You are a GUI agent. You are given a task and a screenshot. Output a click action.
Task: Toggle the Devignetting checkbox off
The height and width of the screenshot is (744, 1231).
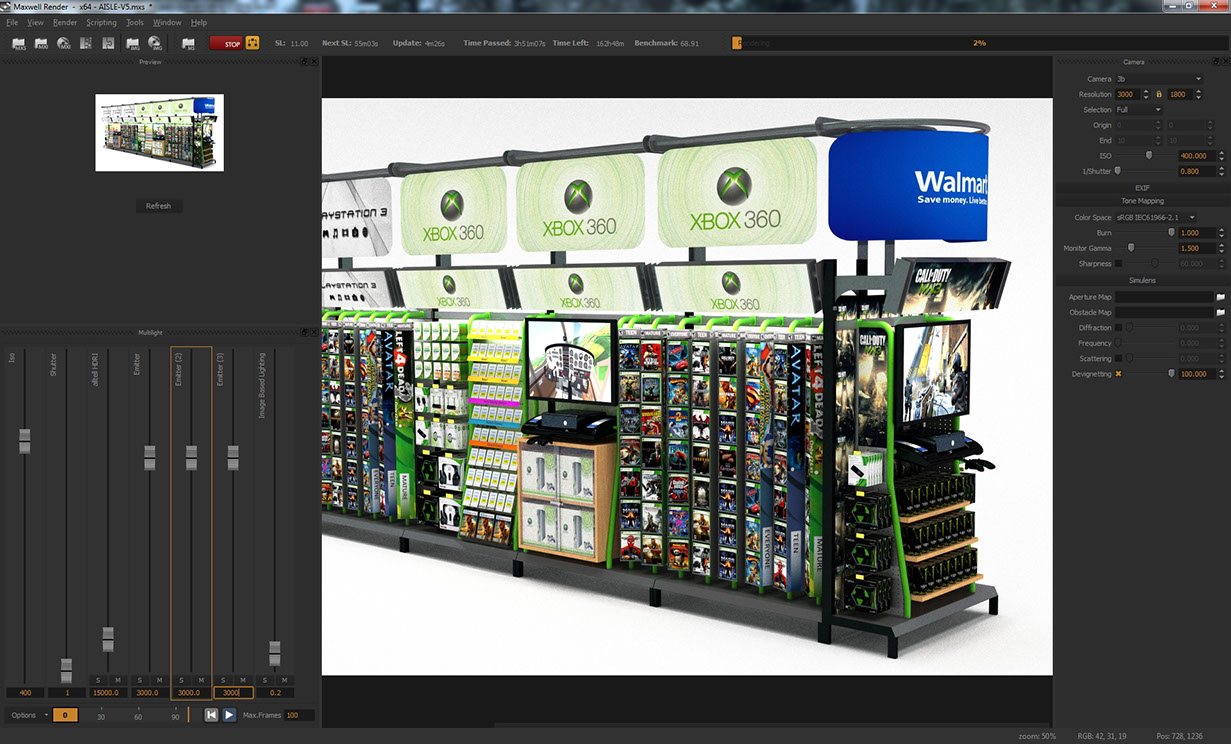coord(1118,374)
